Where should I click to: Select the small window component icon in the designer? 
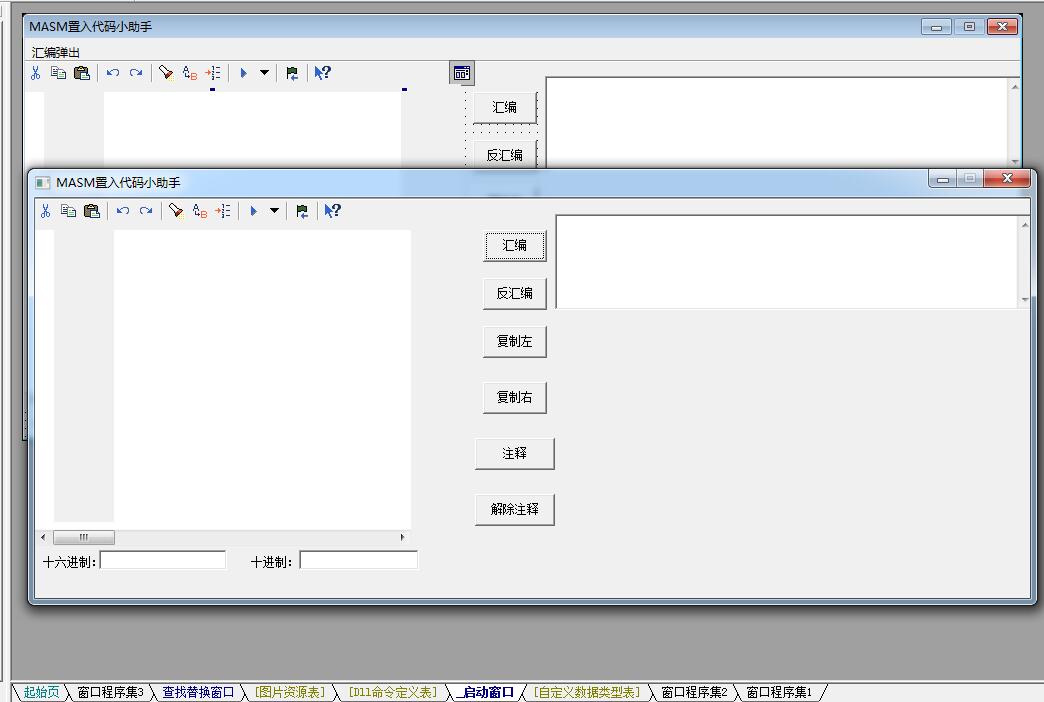point(461,73)
